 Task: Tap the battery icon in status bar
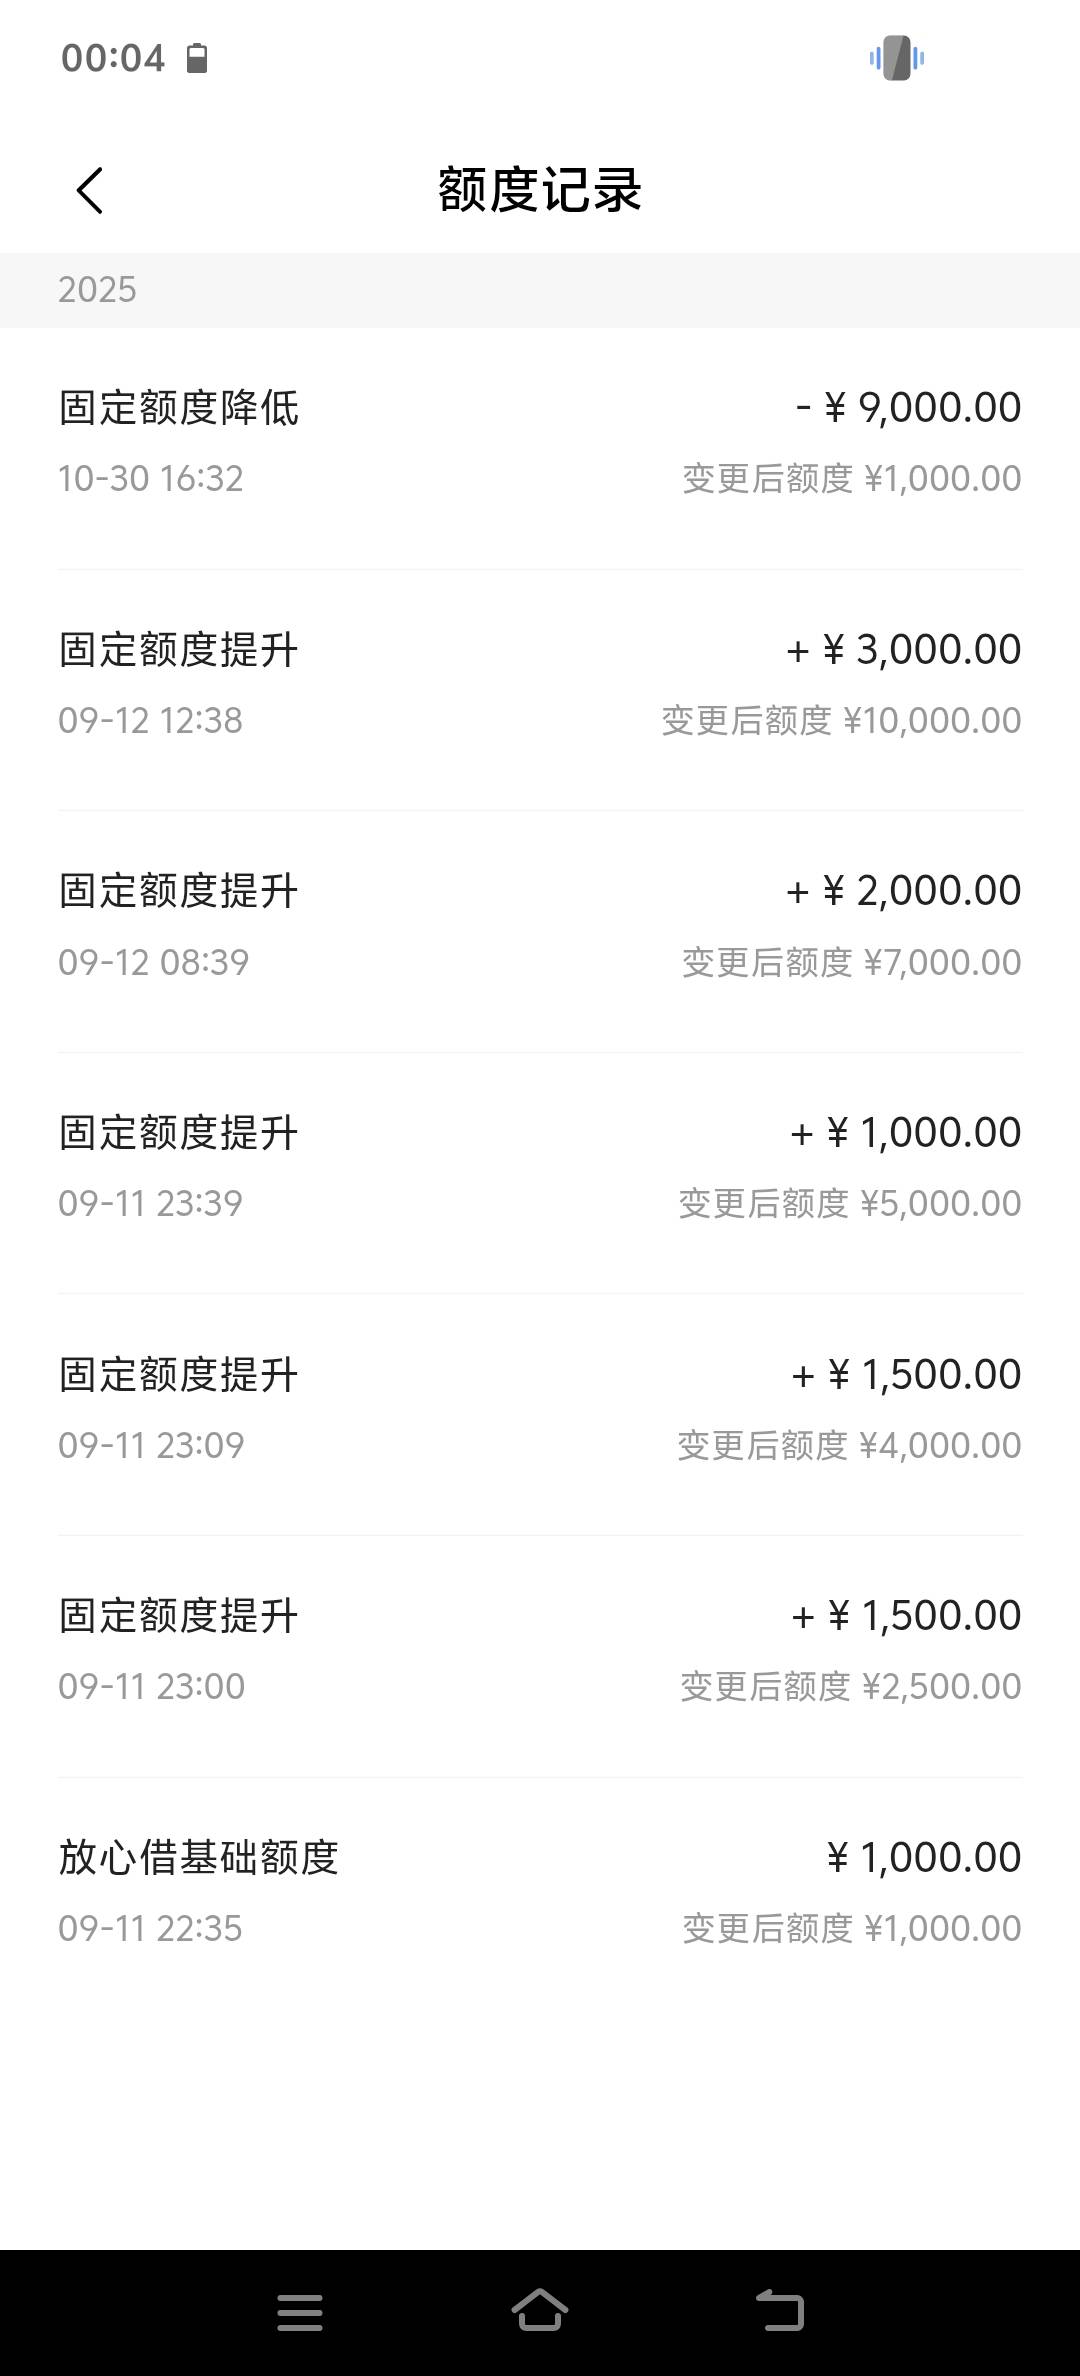pyautogui.click(x=197, y=58)
